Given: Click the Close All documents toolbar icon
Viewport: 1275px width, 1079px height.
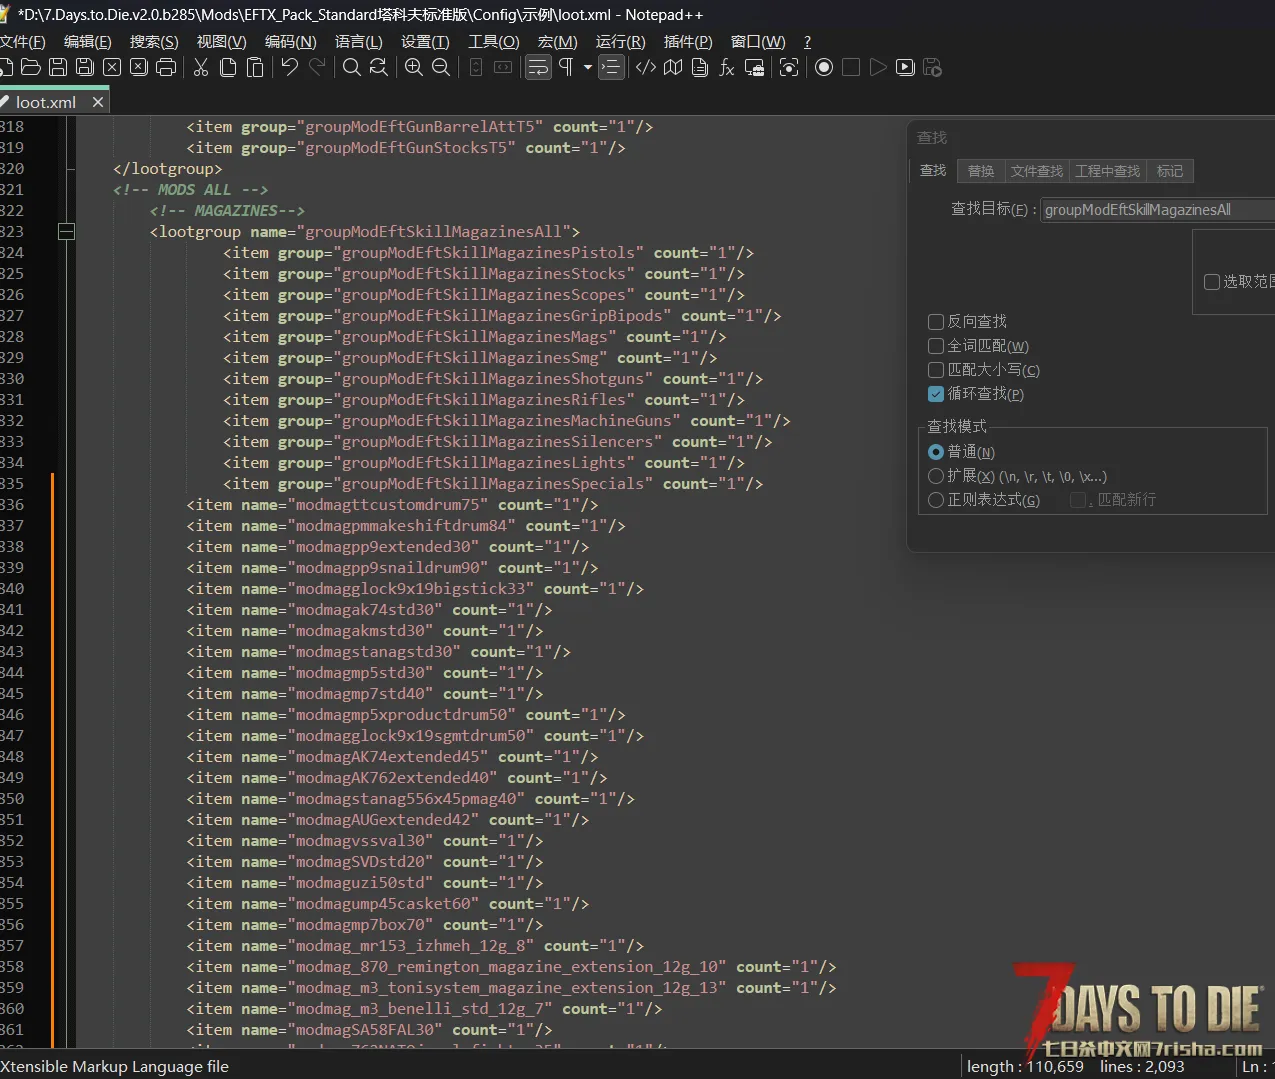Looking at the screenshot, I should [x=139, y=67].
